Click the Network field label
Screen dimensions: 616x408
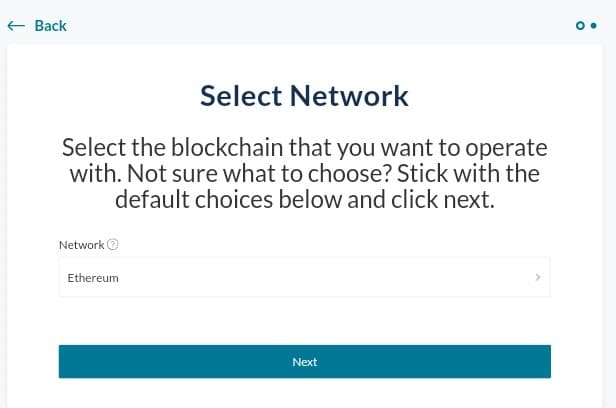click(82, 245)
